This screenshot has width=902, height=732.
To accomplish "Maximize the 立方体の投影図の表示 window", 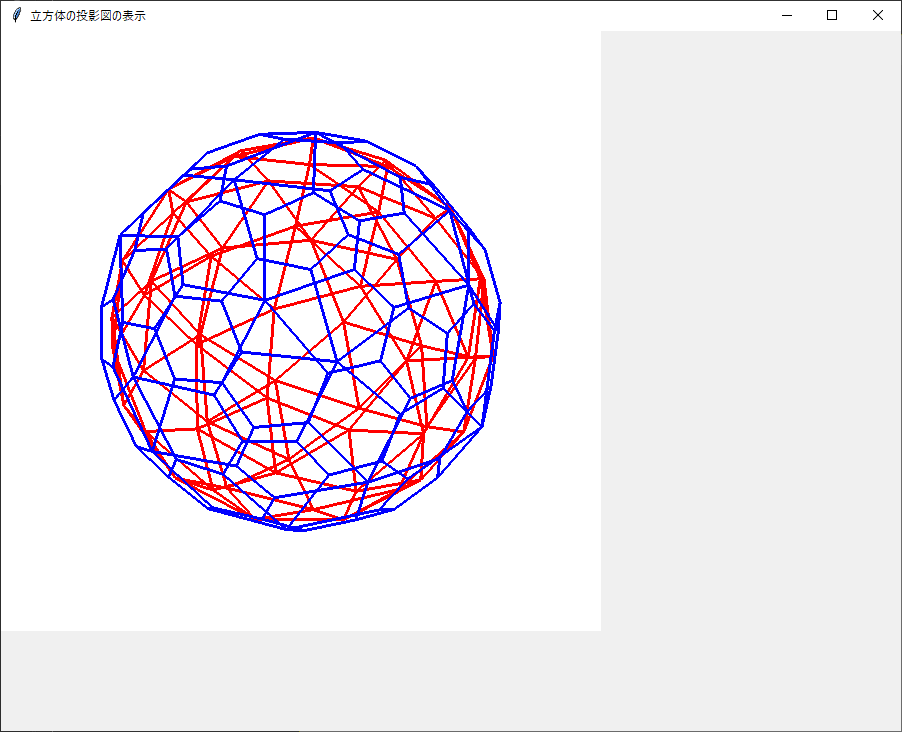I will click(832, 16).
